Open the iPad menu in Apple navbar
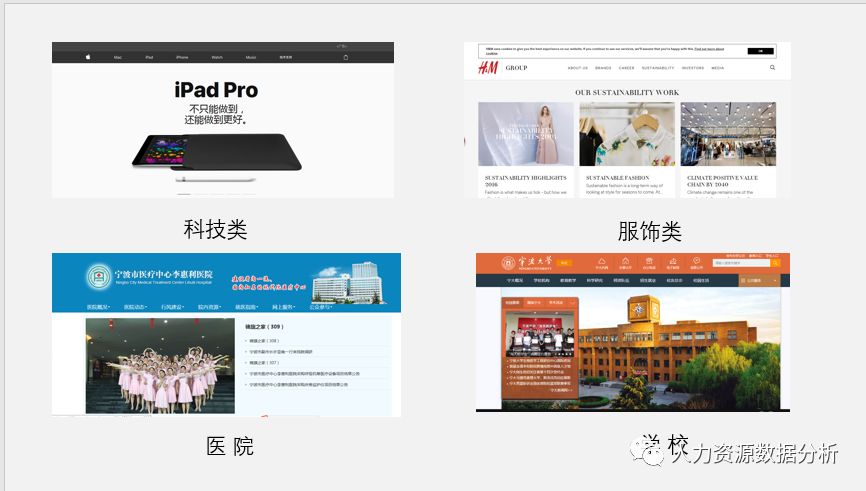The image size is (866, 491). point(149,57)
